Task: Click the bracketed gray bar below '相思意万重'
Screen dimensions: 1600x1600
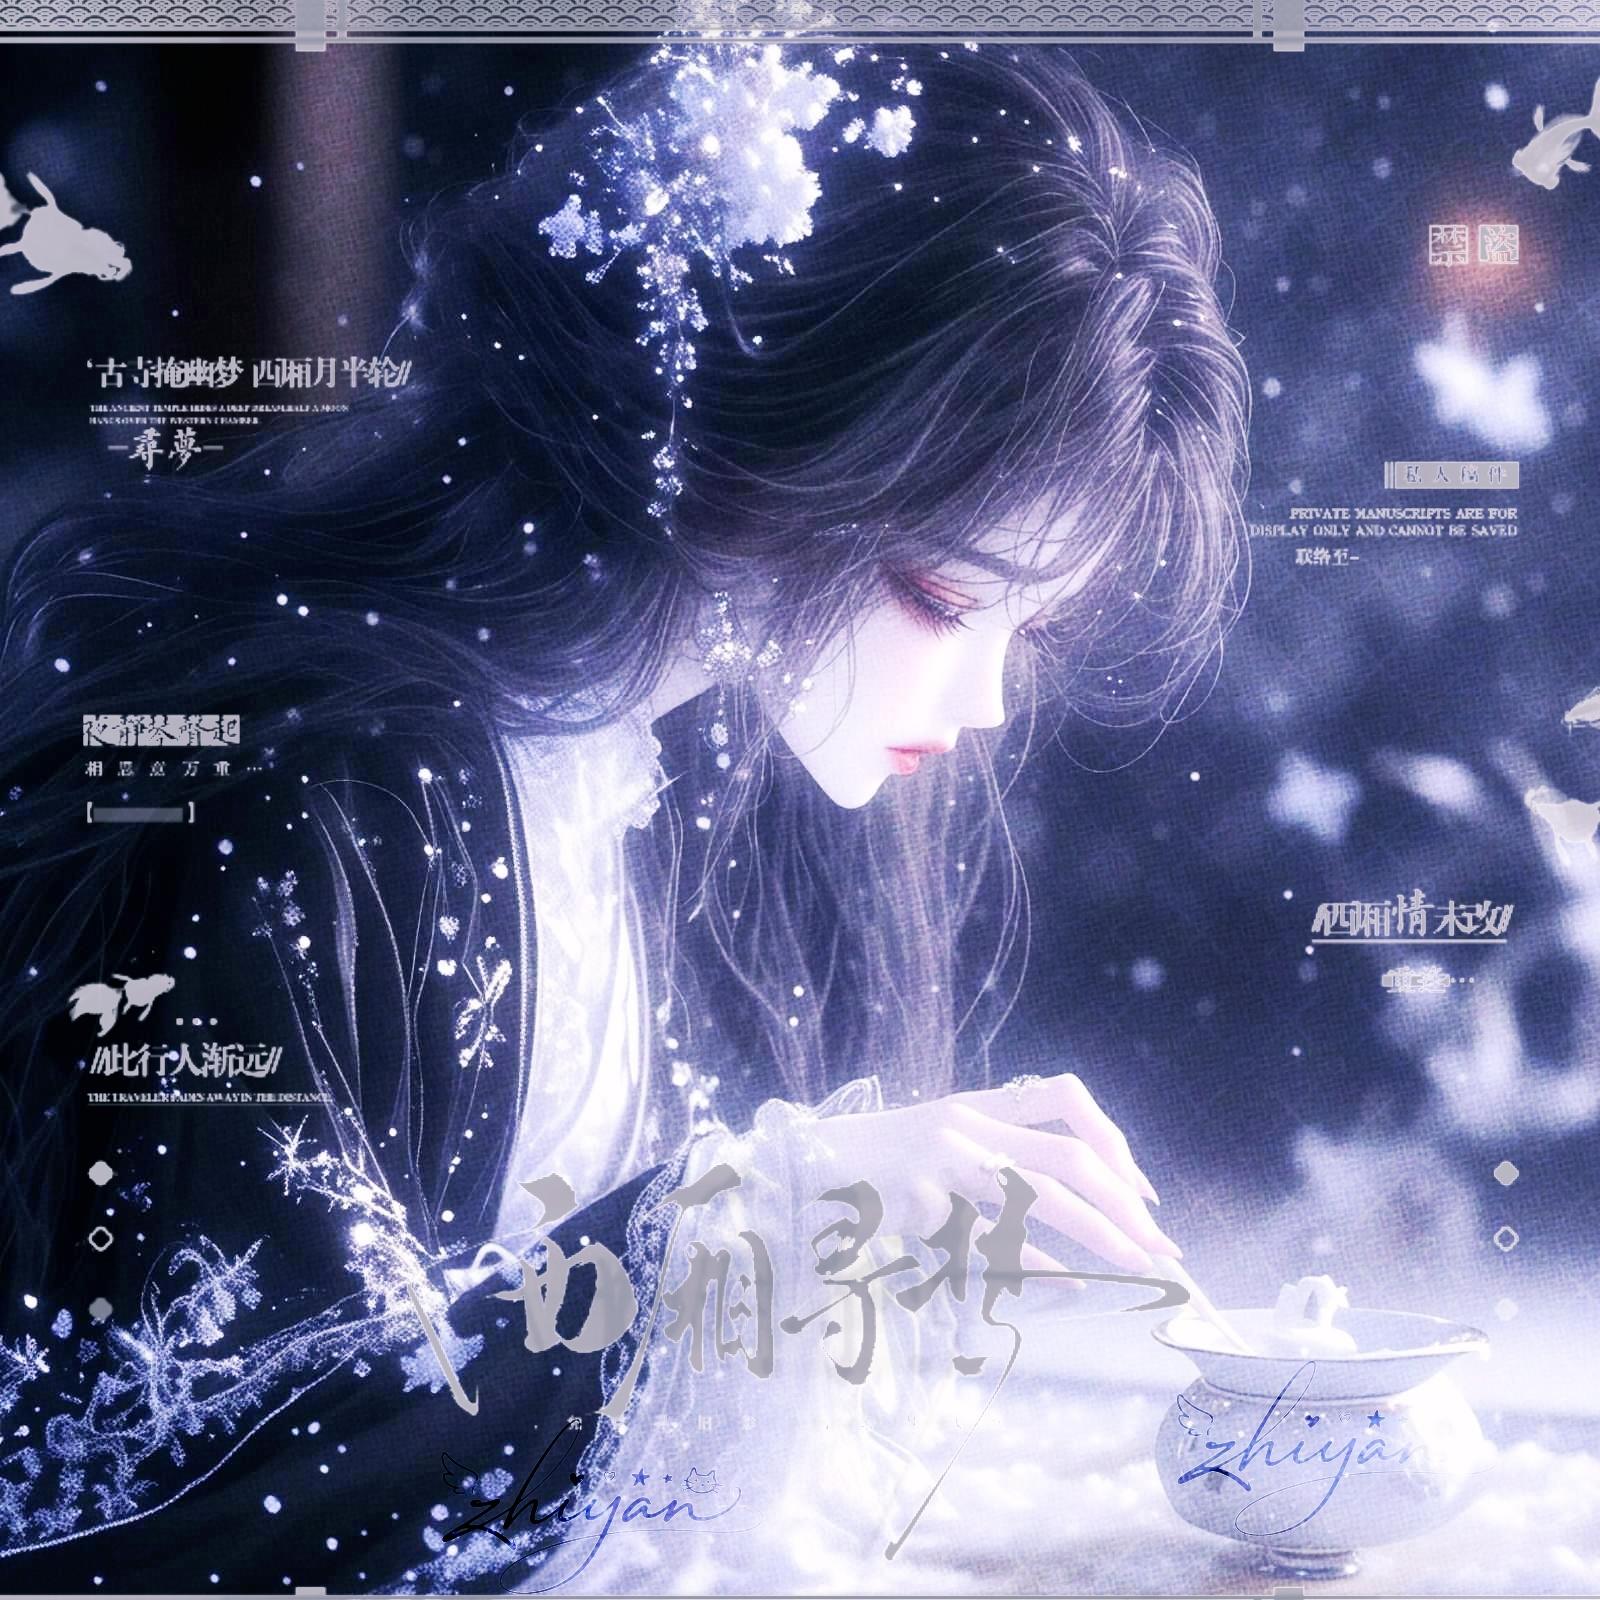Action: pos(138,814)
